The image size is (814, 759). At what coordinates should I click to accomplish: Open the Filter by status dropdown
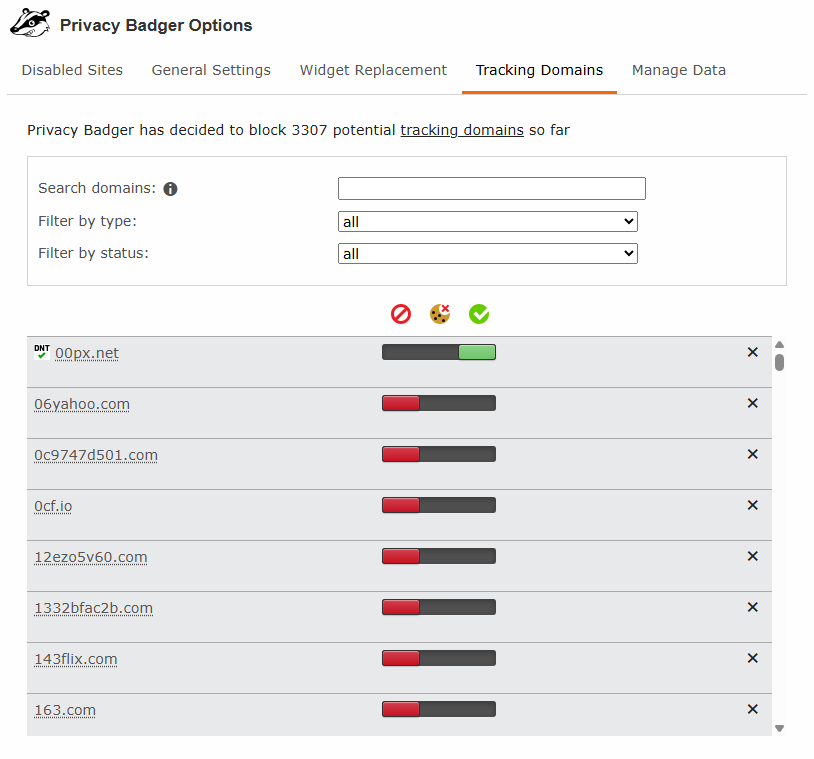click(487, 253)
